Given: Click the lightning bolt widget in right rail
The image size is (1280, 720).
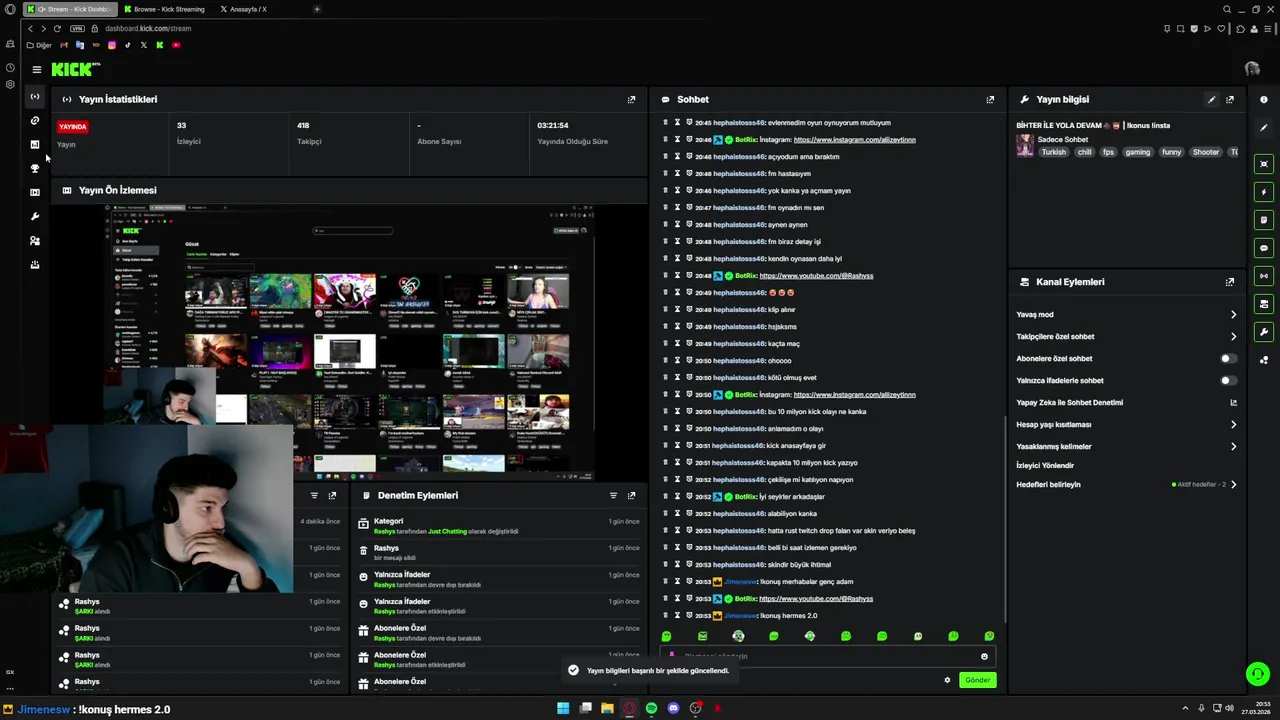Looking at the screenshot, I should (x=1264, y=192).
